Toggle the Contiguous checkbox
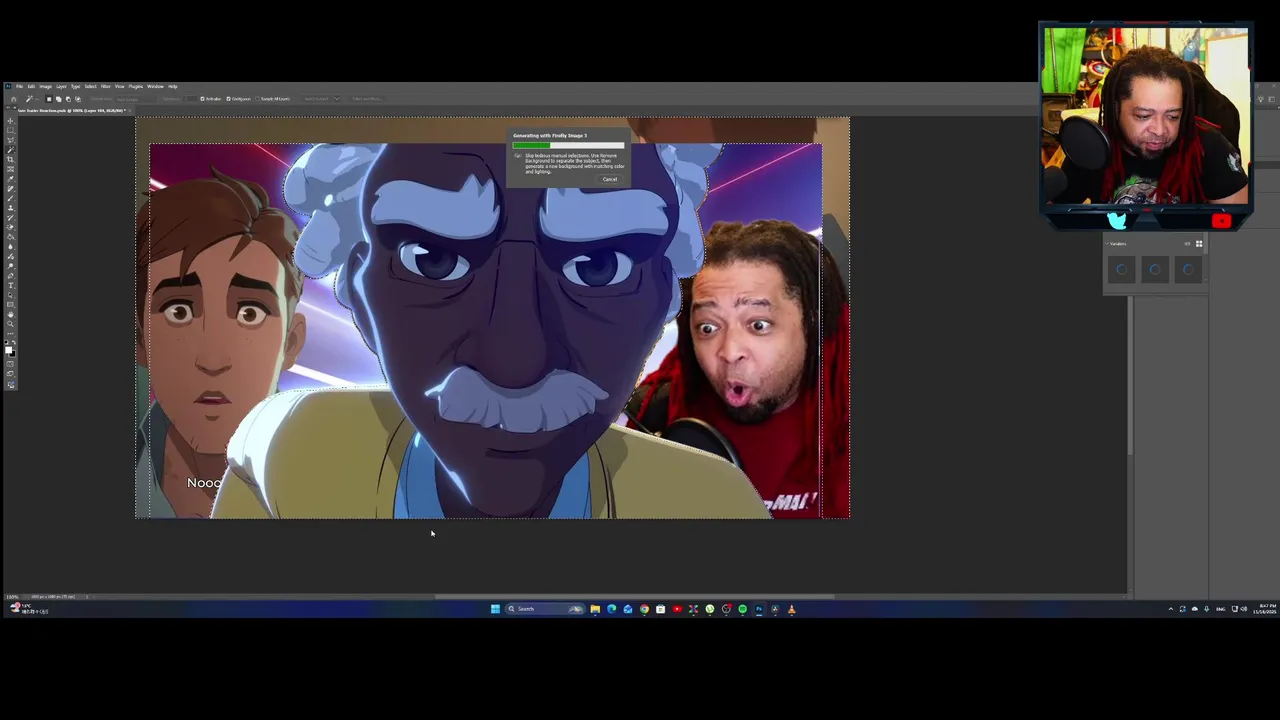This screenshot has height=720, width=1280. [x=228, y=99]
